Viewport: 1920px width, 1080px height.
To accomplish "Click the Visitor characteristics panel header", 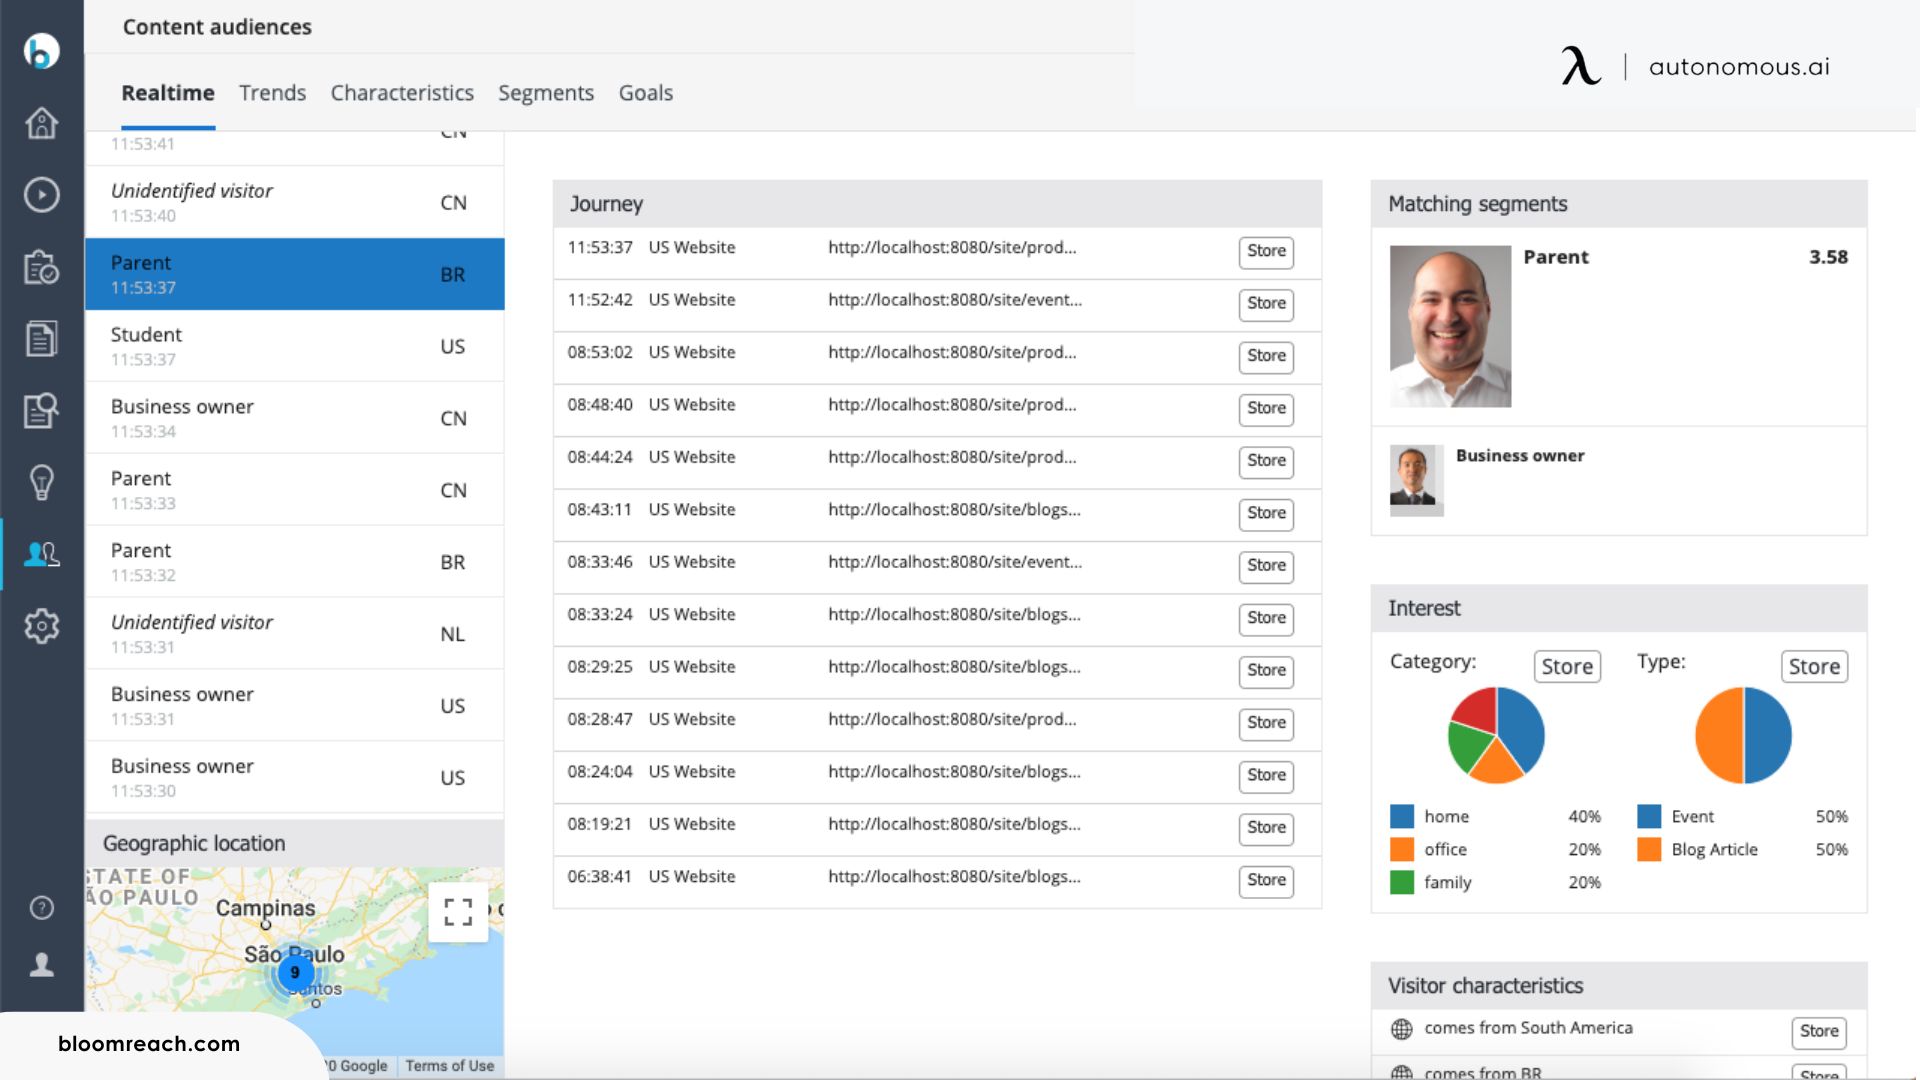I will tap(1618, 986).
